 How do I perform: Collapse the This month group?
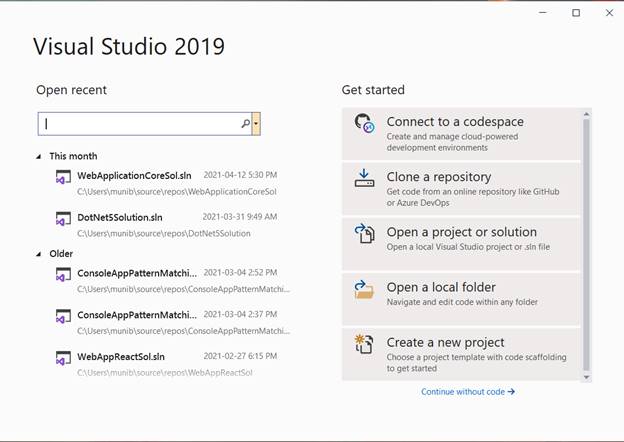[x=39, y=156]
